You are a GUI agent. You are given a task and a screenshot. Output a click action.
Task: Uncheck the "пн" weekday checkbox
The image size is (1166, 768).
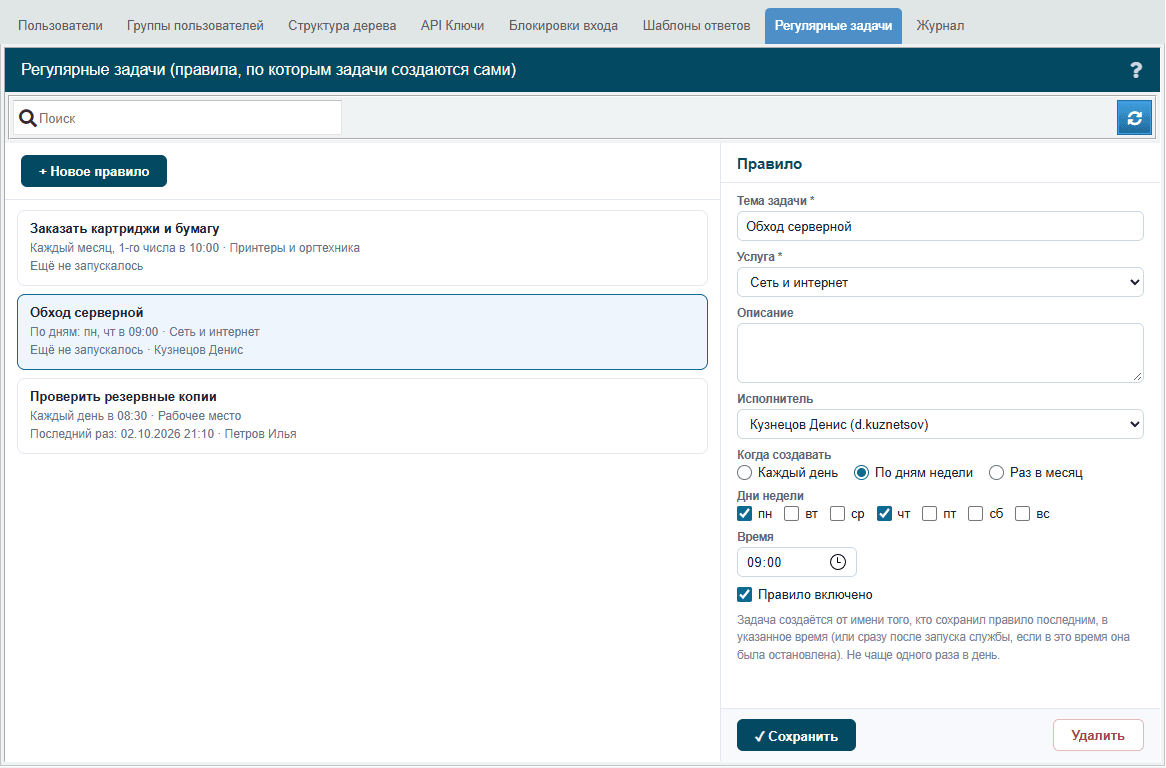coord(744,514)
